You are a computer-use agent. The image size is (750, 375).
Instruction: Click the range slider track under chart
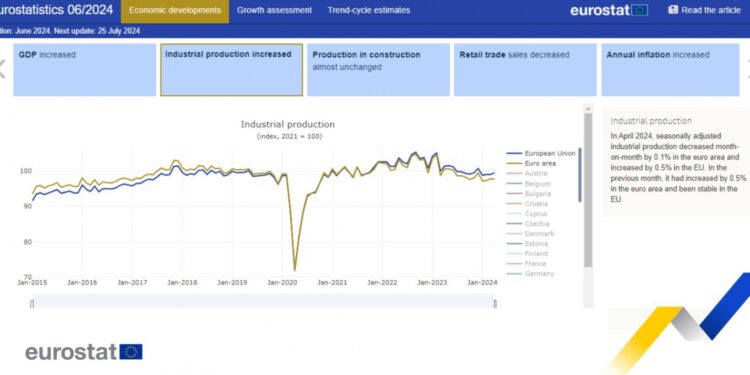click(x=264, y=301)
